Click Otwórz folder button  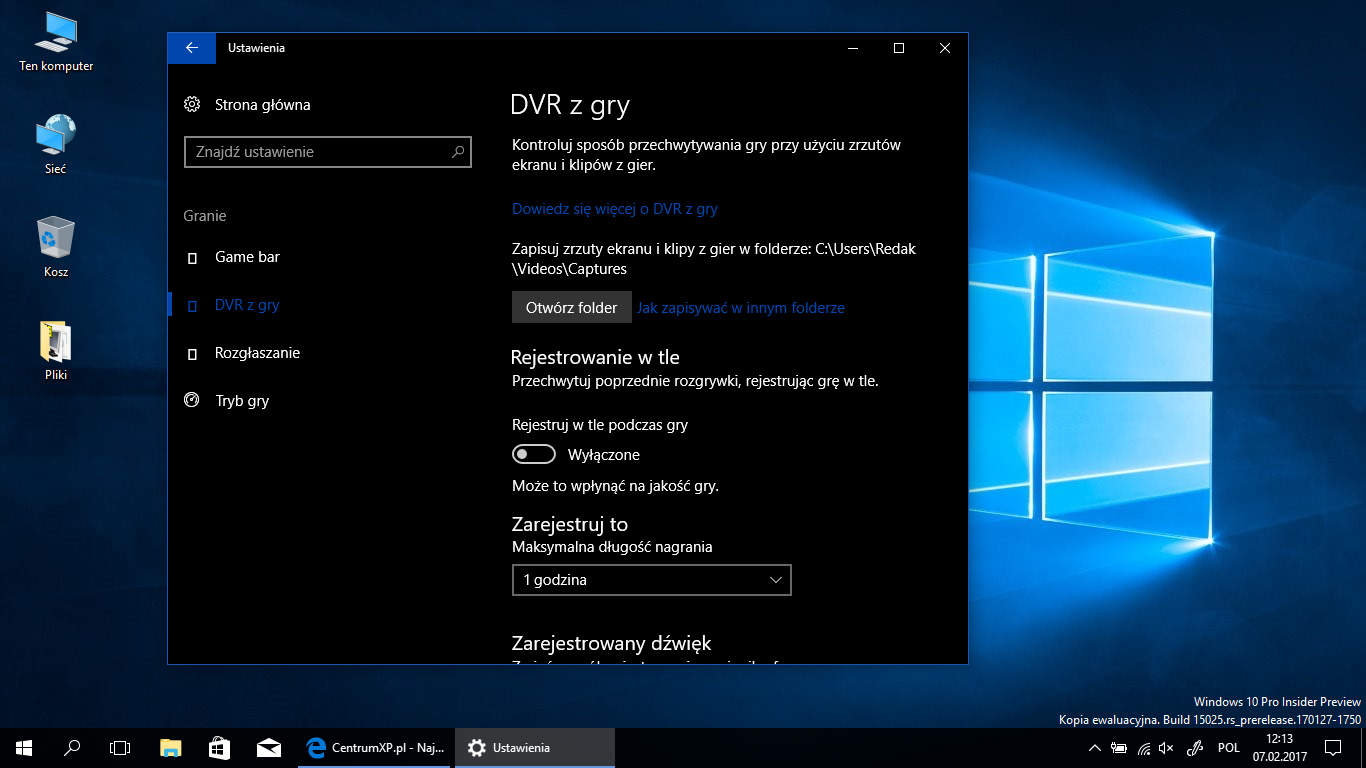[x=572, y=308]
